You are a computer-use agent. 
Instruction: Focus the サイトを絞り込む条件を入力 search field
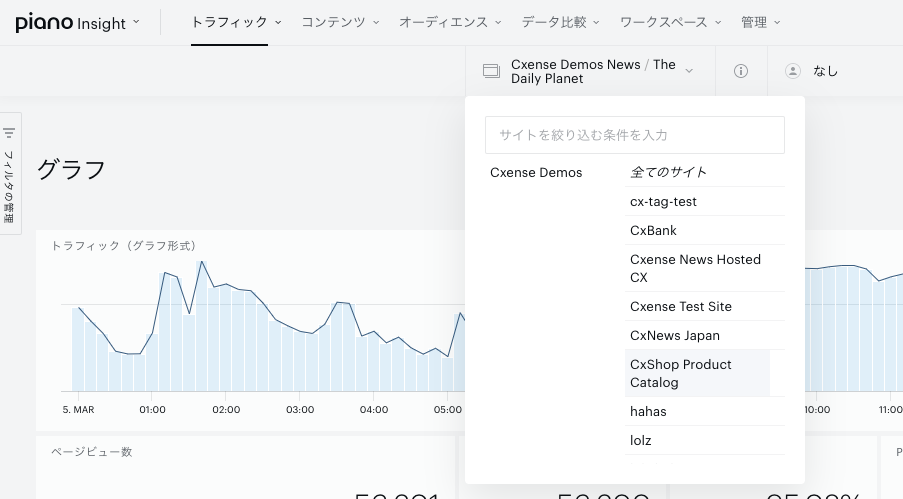[x=635, y=135]
